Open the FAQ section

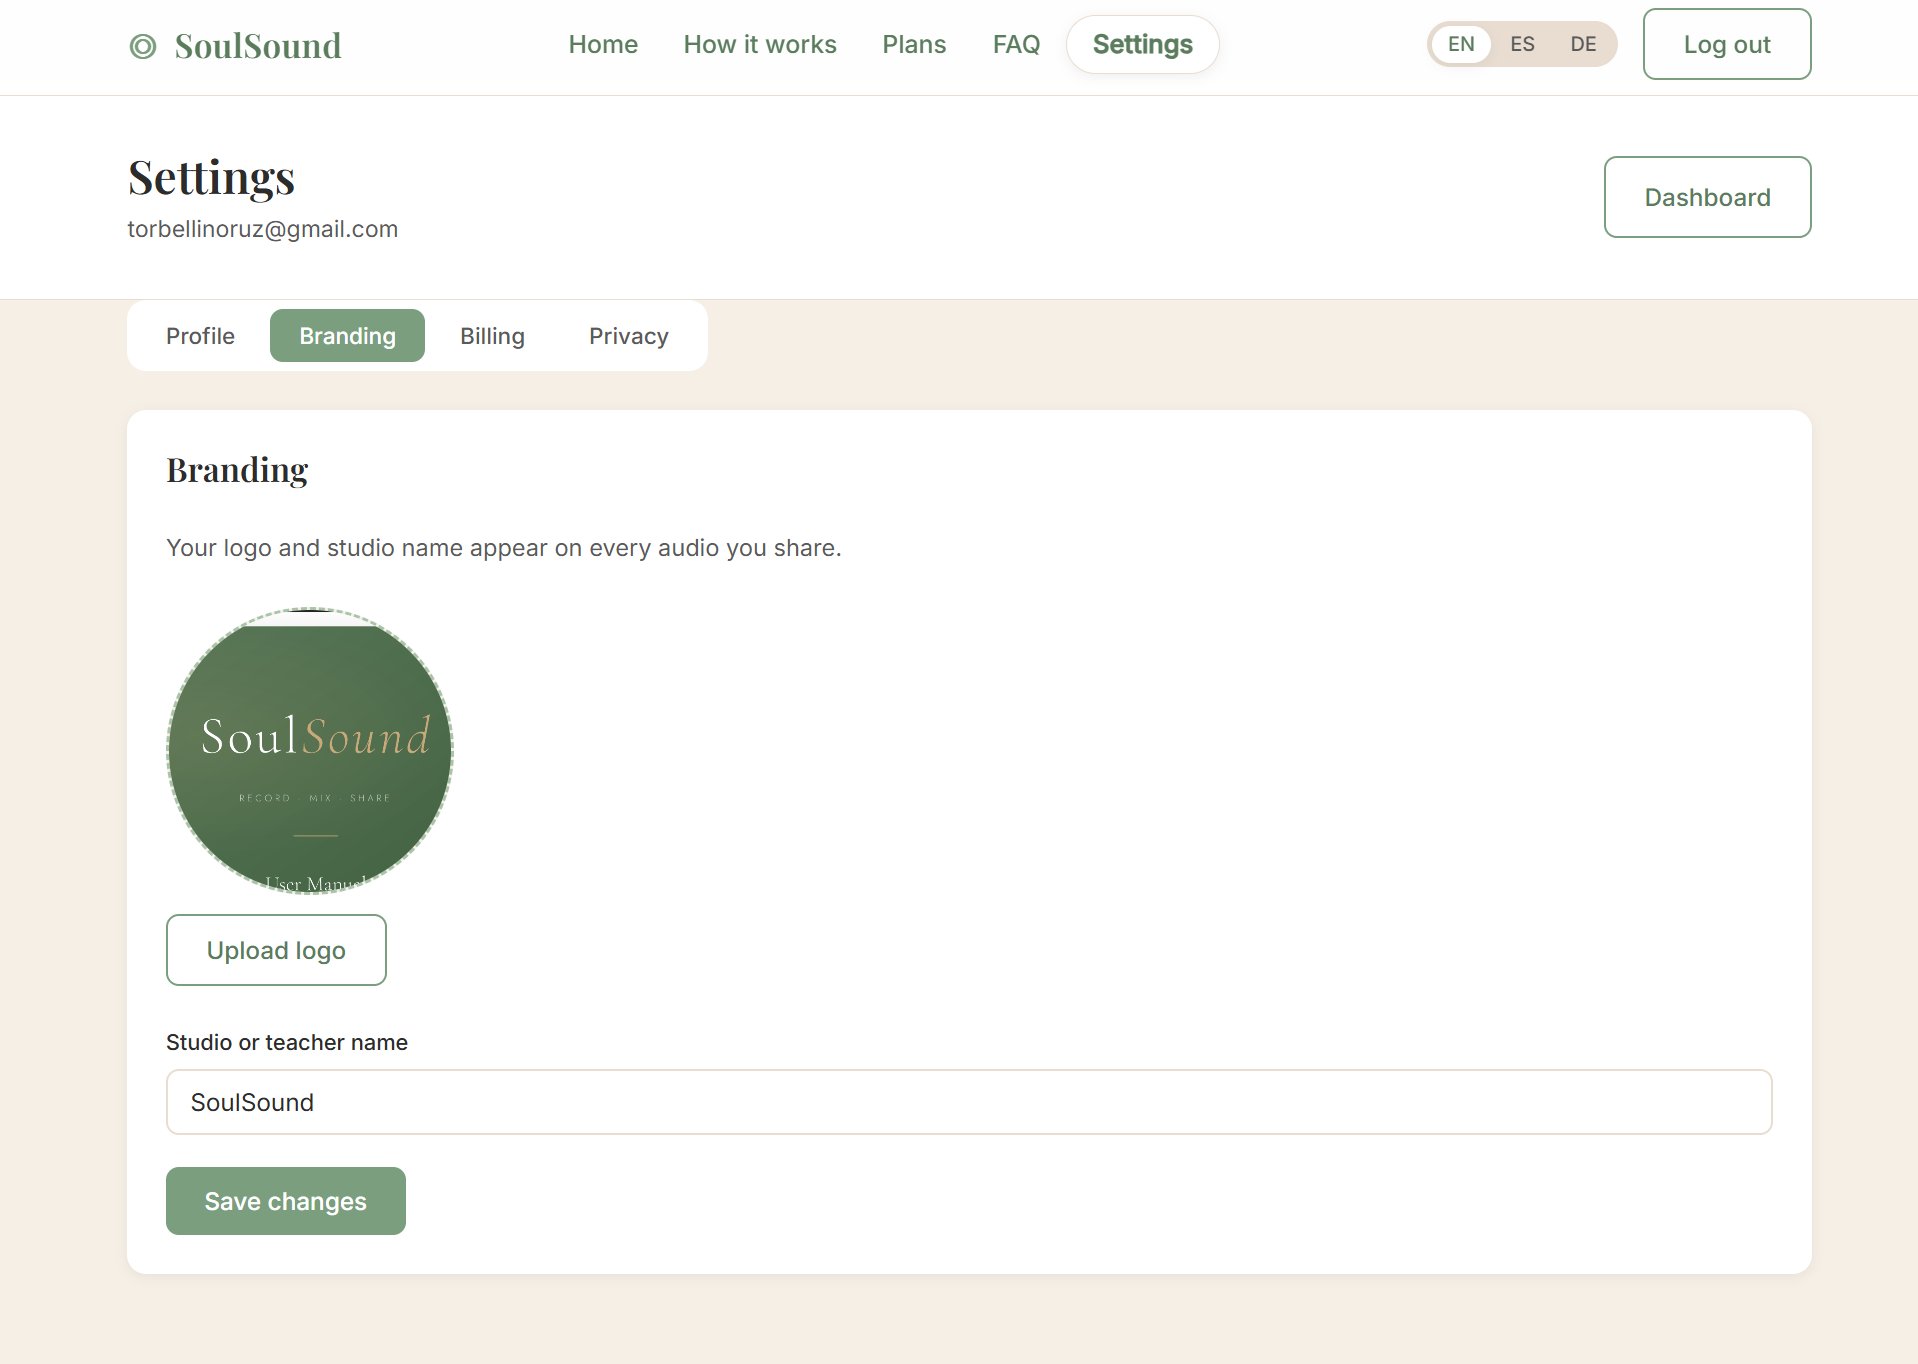1016,44
